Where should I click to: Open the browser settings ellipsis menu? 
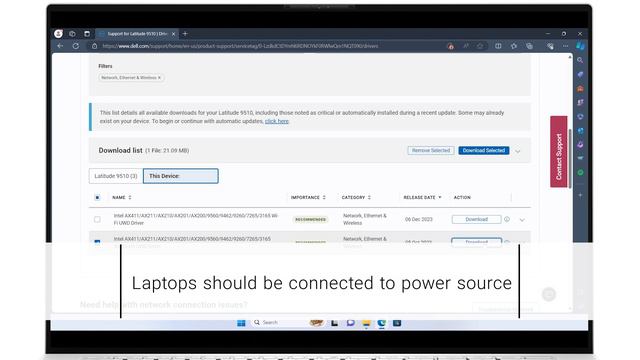click(565, 46)
